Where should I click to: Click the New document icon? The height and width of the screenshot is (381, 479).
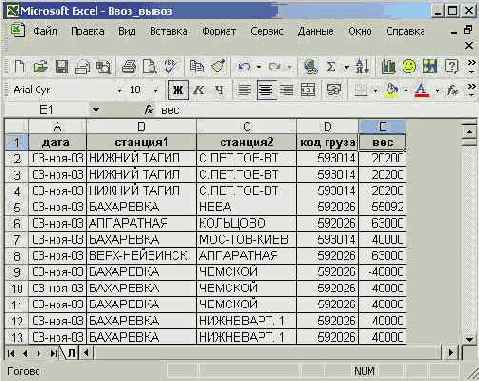pos(19,66)
